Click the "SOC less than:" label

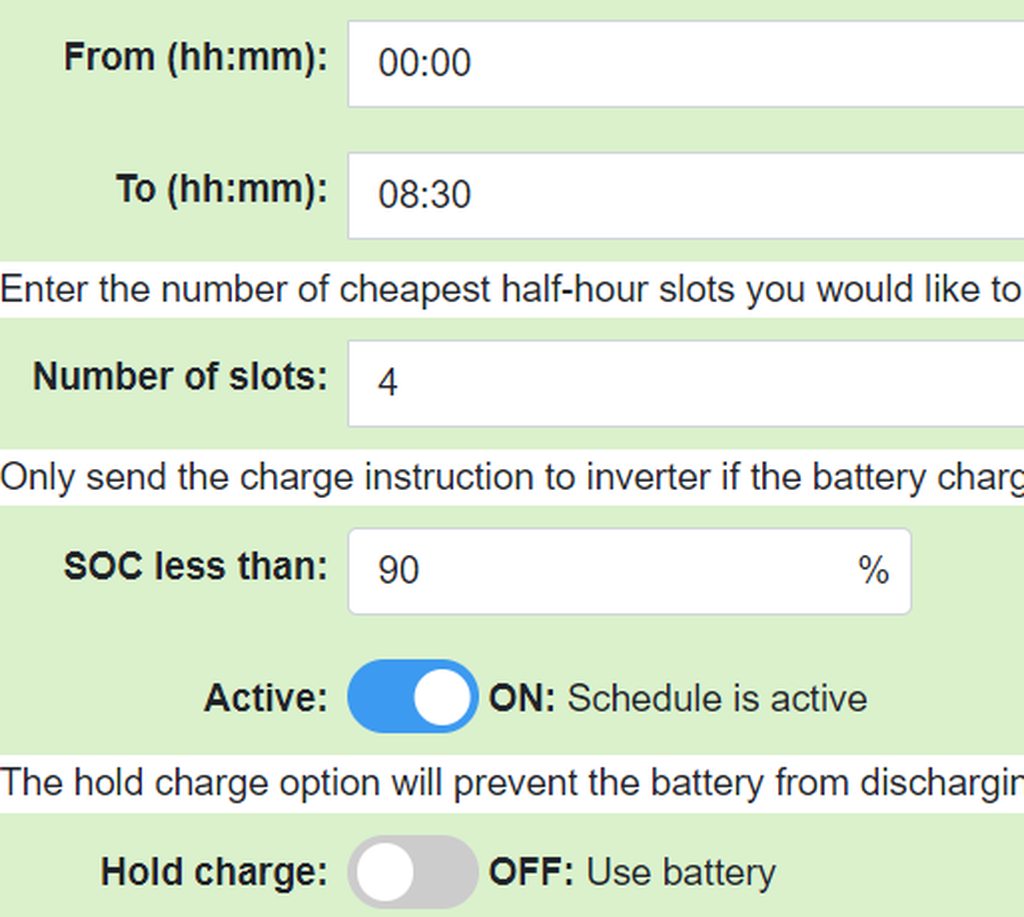tap(196, 566)
